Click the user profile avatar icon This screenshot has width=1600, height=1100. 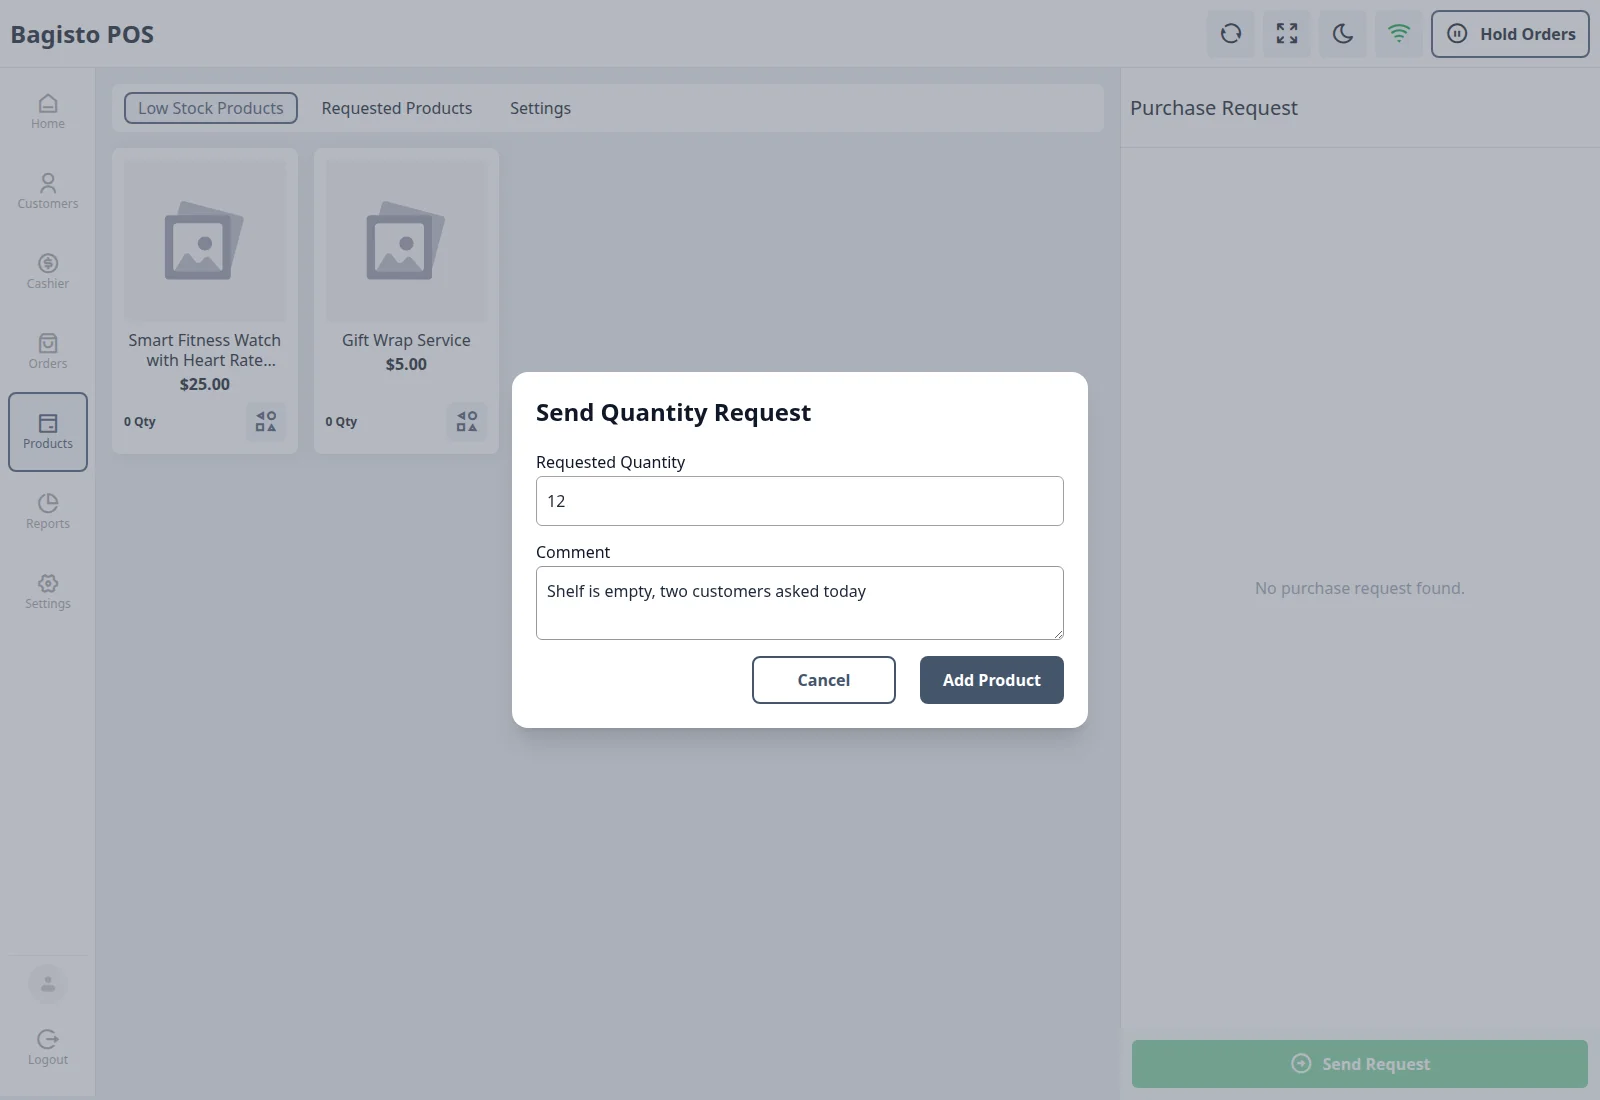point(48,985)
